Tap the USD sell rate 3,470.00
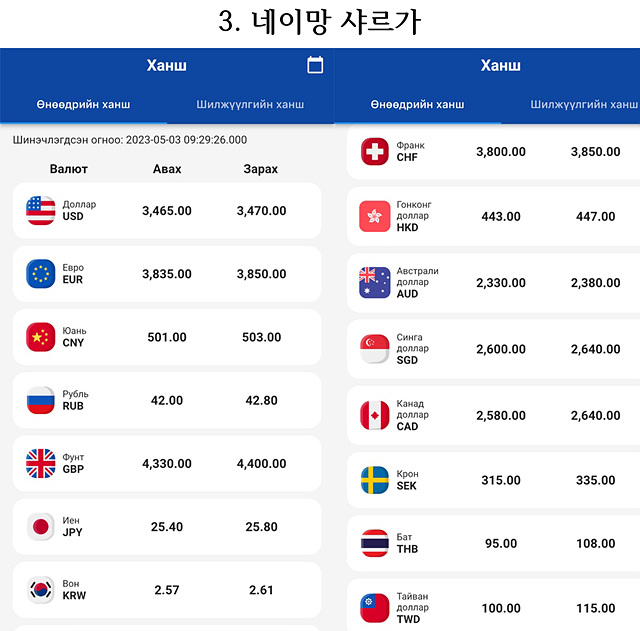Screen dimensions: 640x631 (261, 211)
